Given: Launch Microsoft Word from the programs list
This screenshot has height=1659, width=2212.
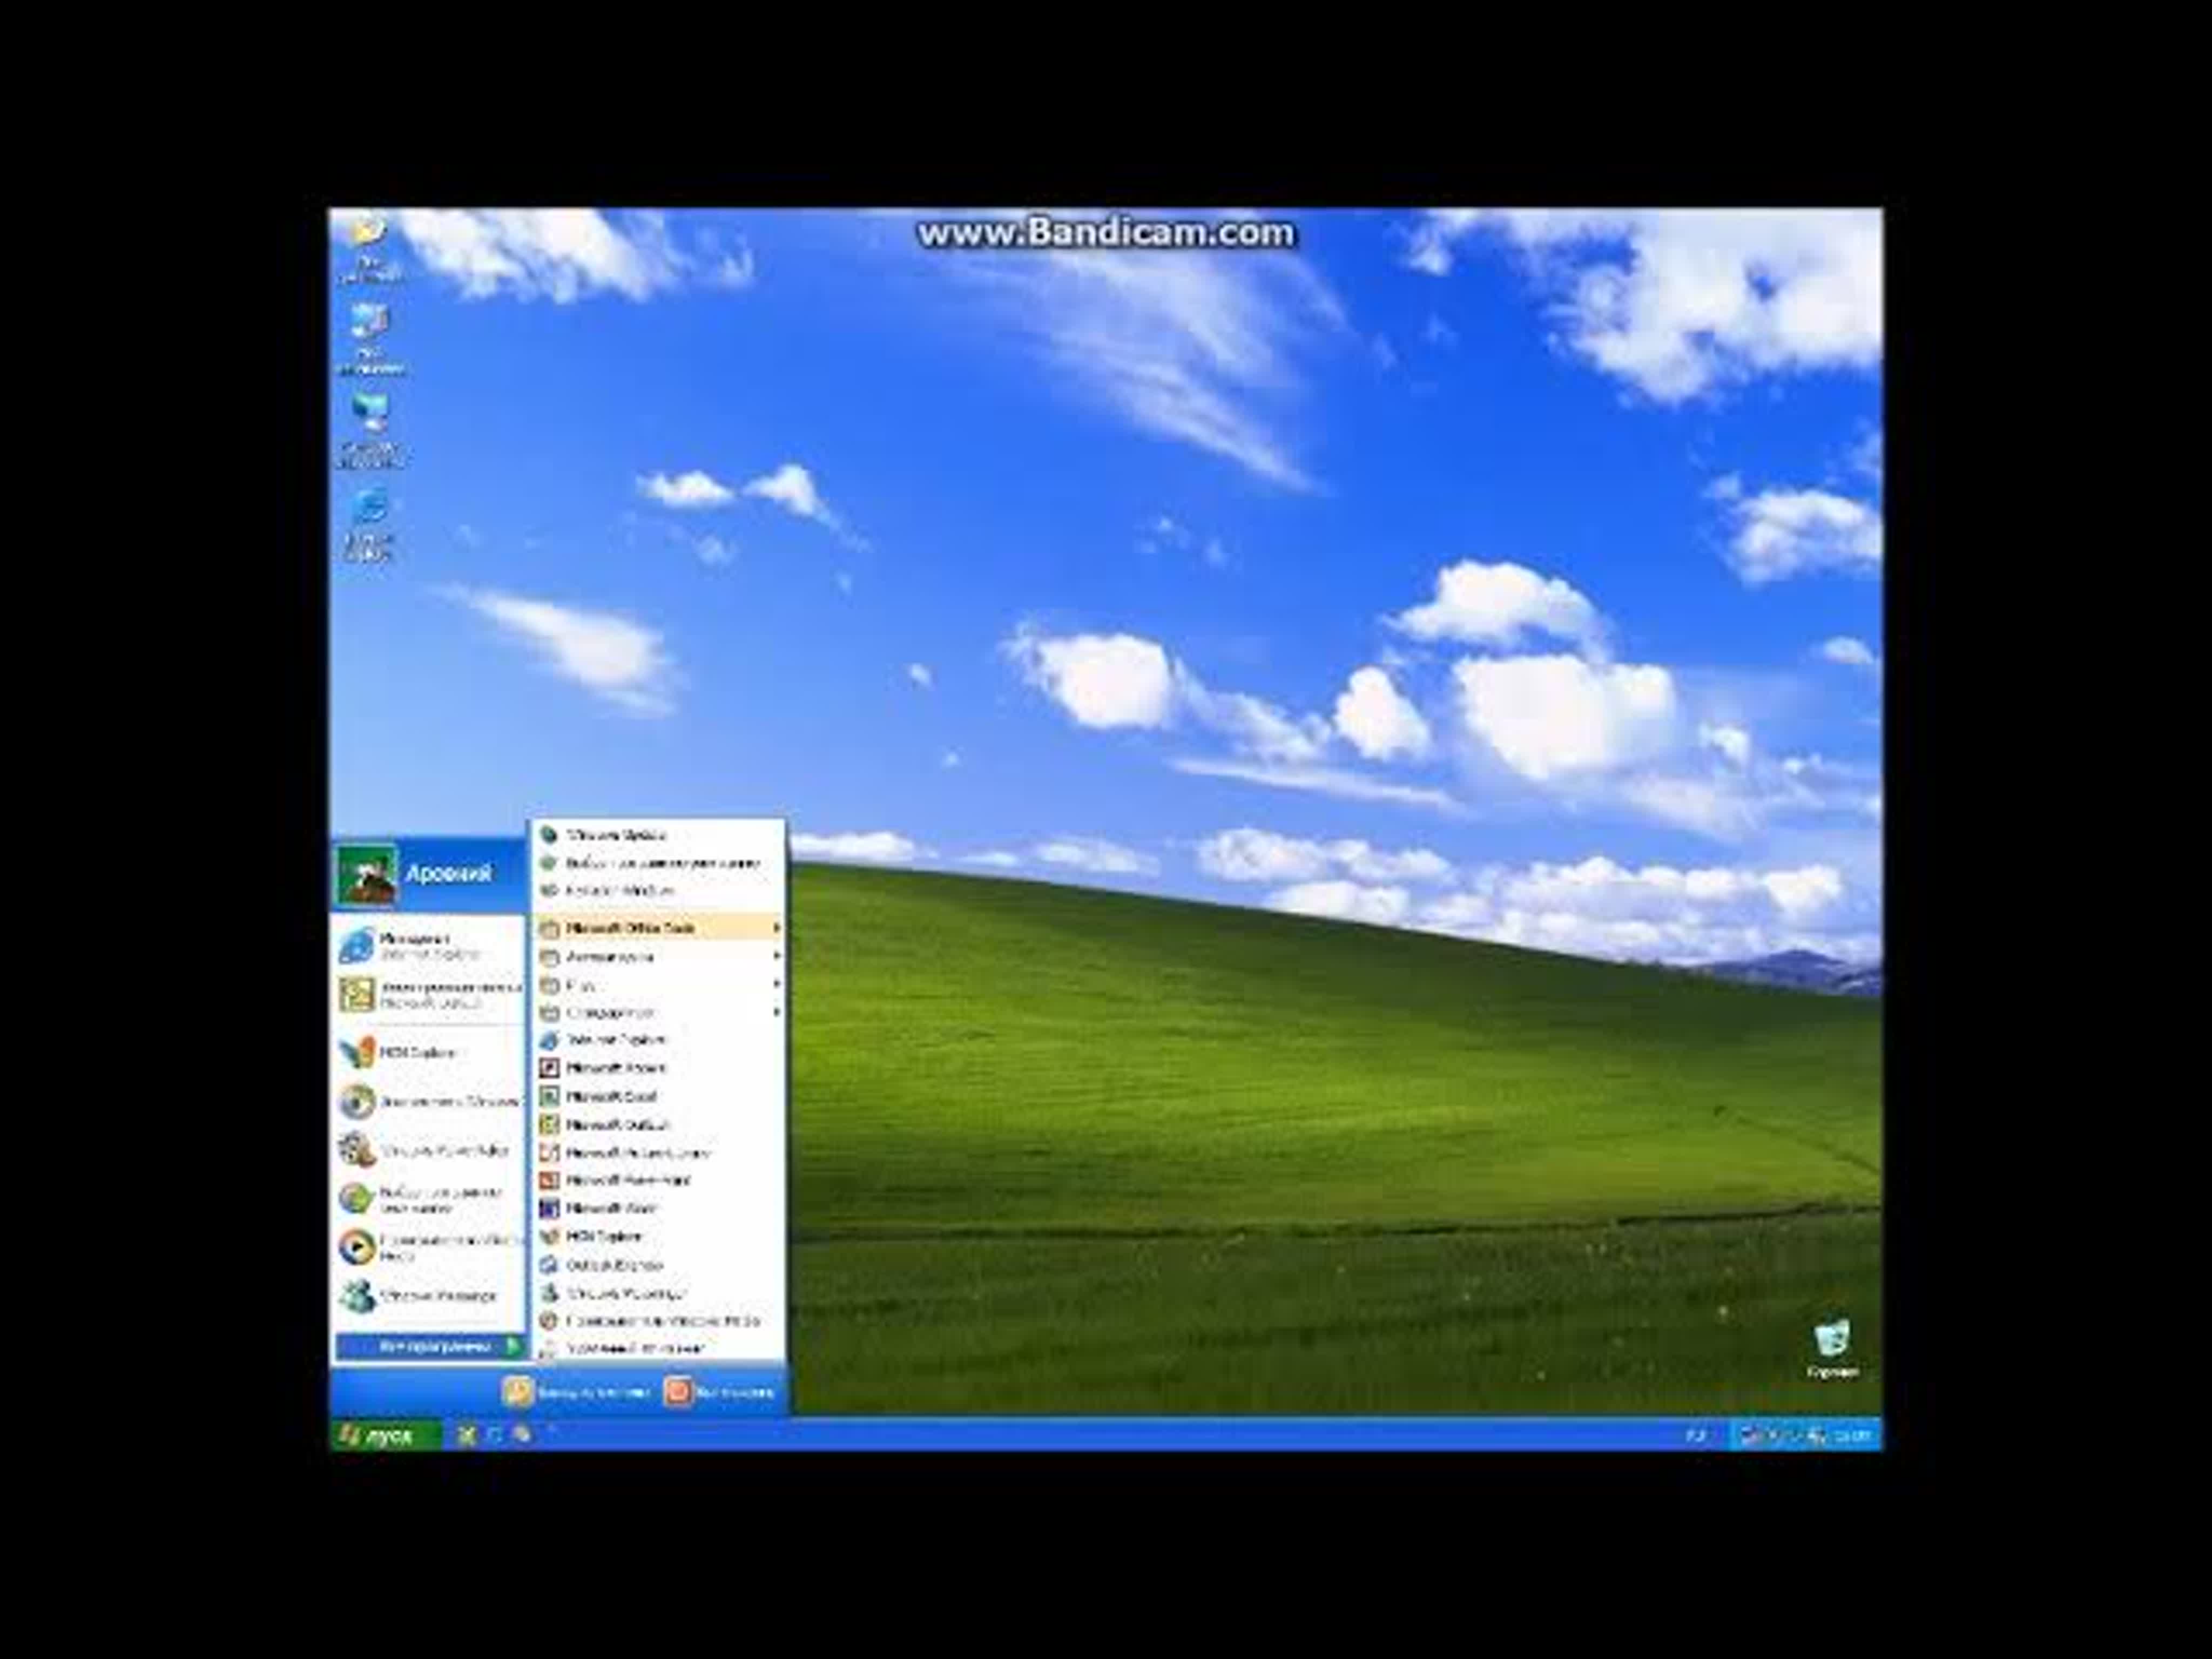Looking at the screenshot, I should coord(658,1209).
